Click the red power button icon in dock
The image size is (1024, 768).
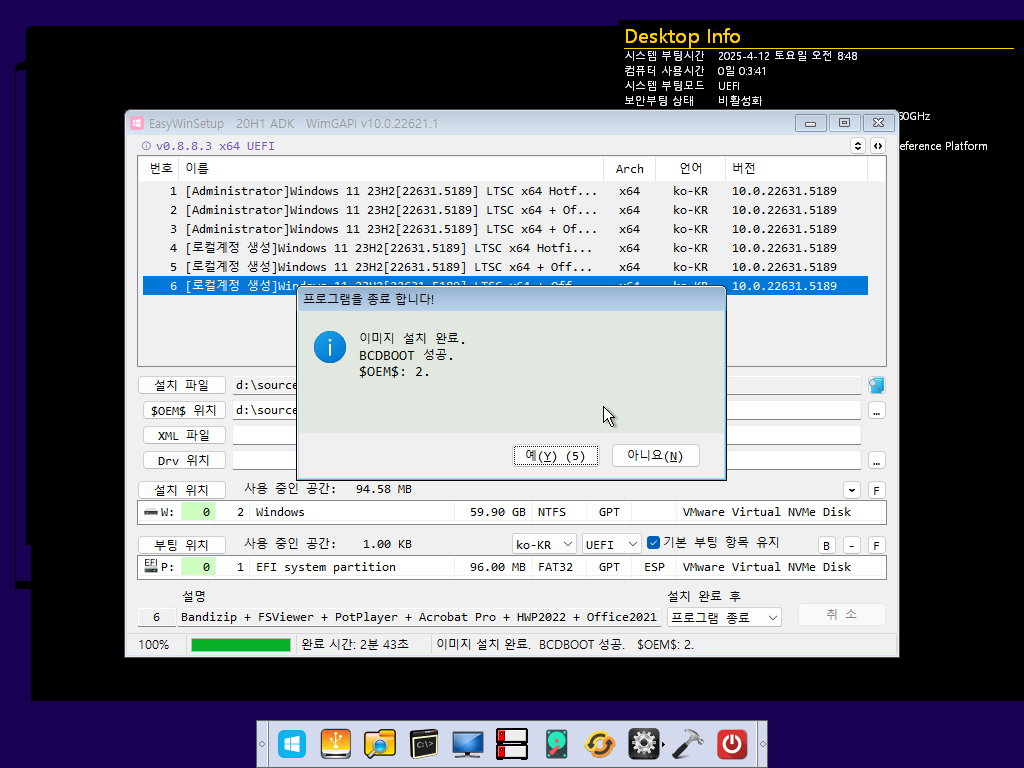coord(731,744)
